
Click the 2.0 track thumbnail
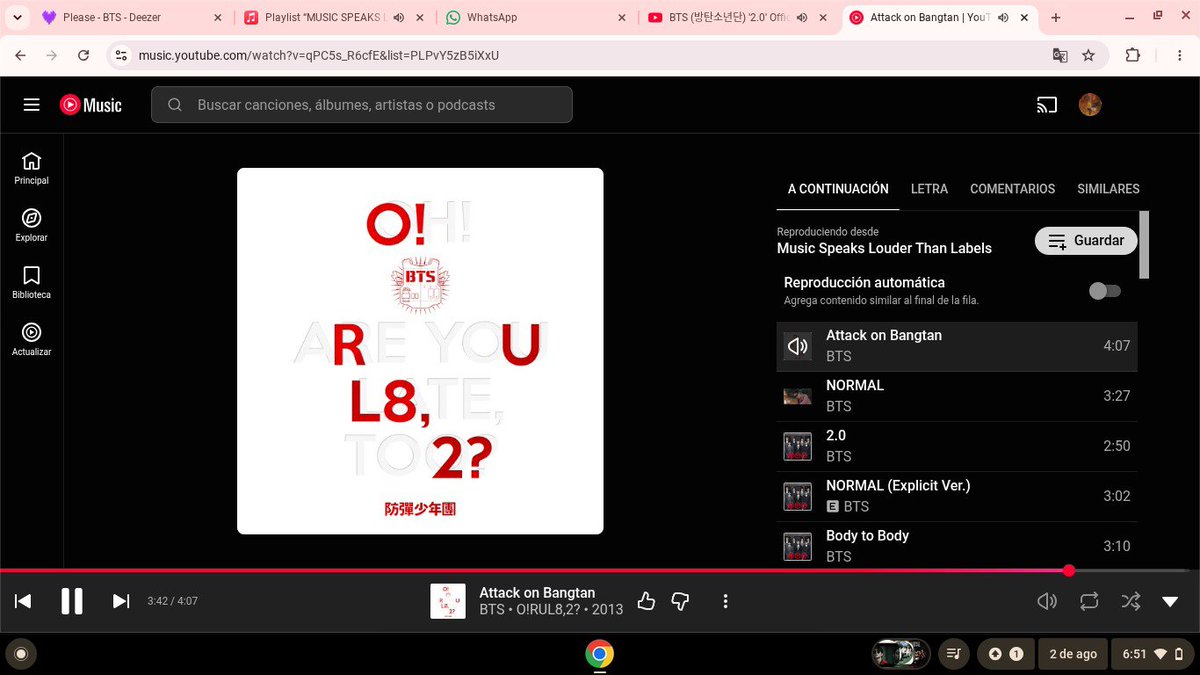tap(797, 446)
